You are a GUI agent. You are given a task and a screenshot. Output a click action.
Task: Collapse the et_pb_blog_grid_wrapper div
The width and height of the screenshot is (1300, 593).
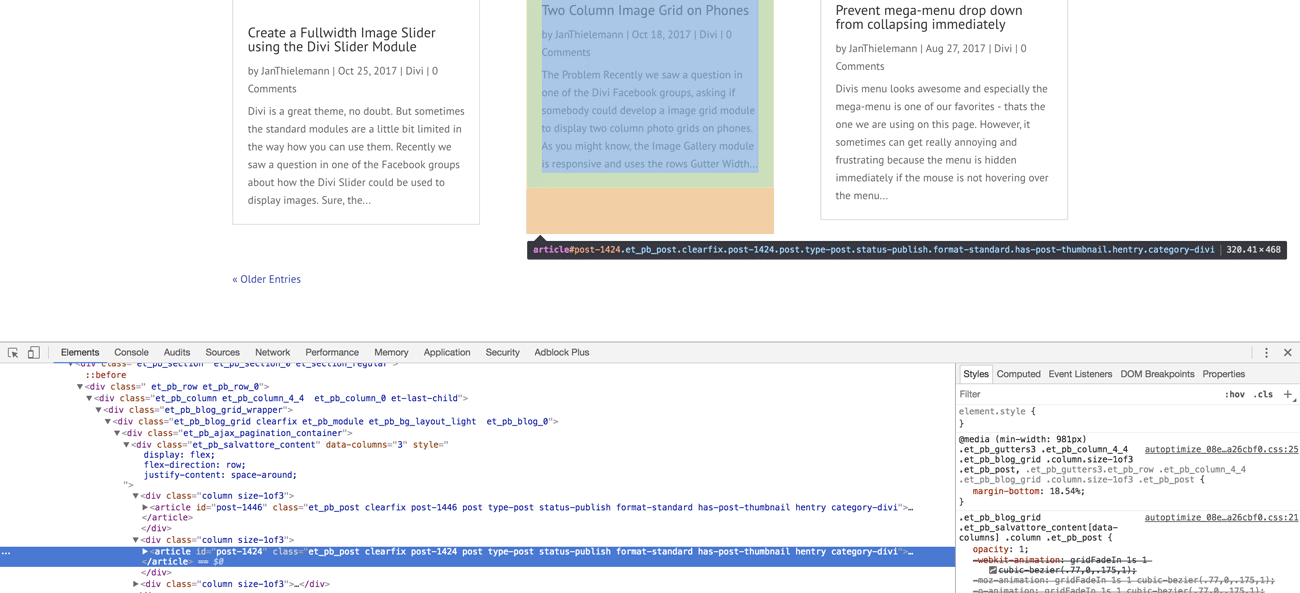(98, 410)
